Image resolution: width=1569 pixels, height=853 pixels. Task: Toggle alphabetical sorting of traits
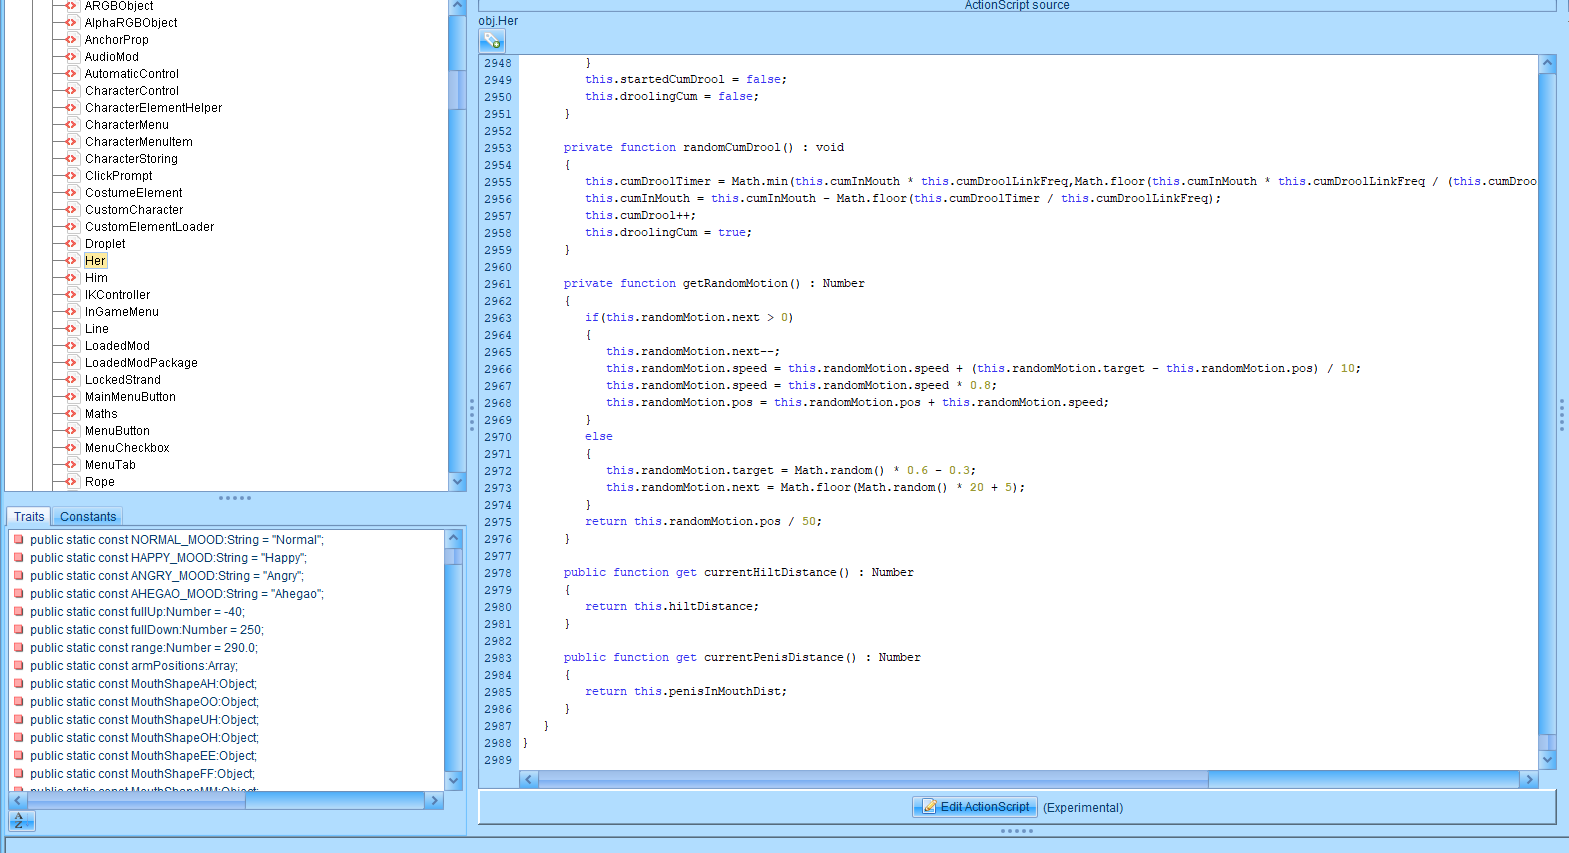[x=22, y=821]
